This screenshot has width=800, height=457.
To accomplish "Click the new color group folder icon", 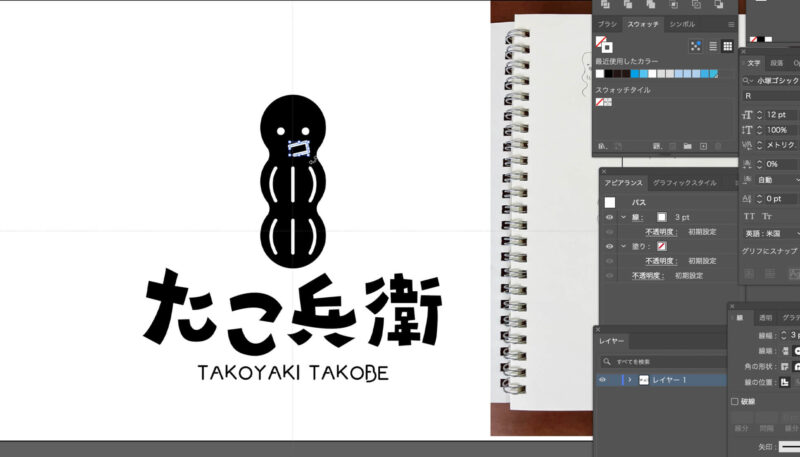I will (x=687, y=146).
